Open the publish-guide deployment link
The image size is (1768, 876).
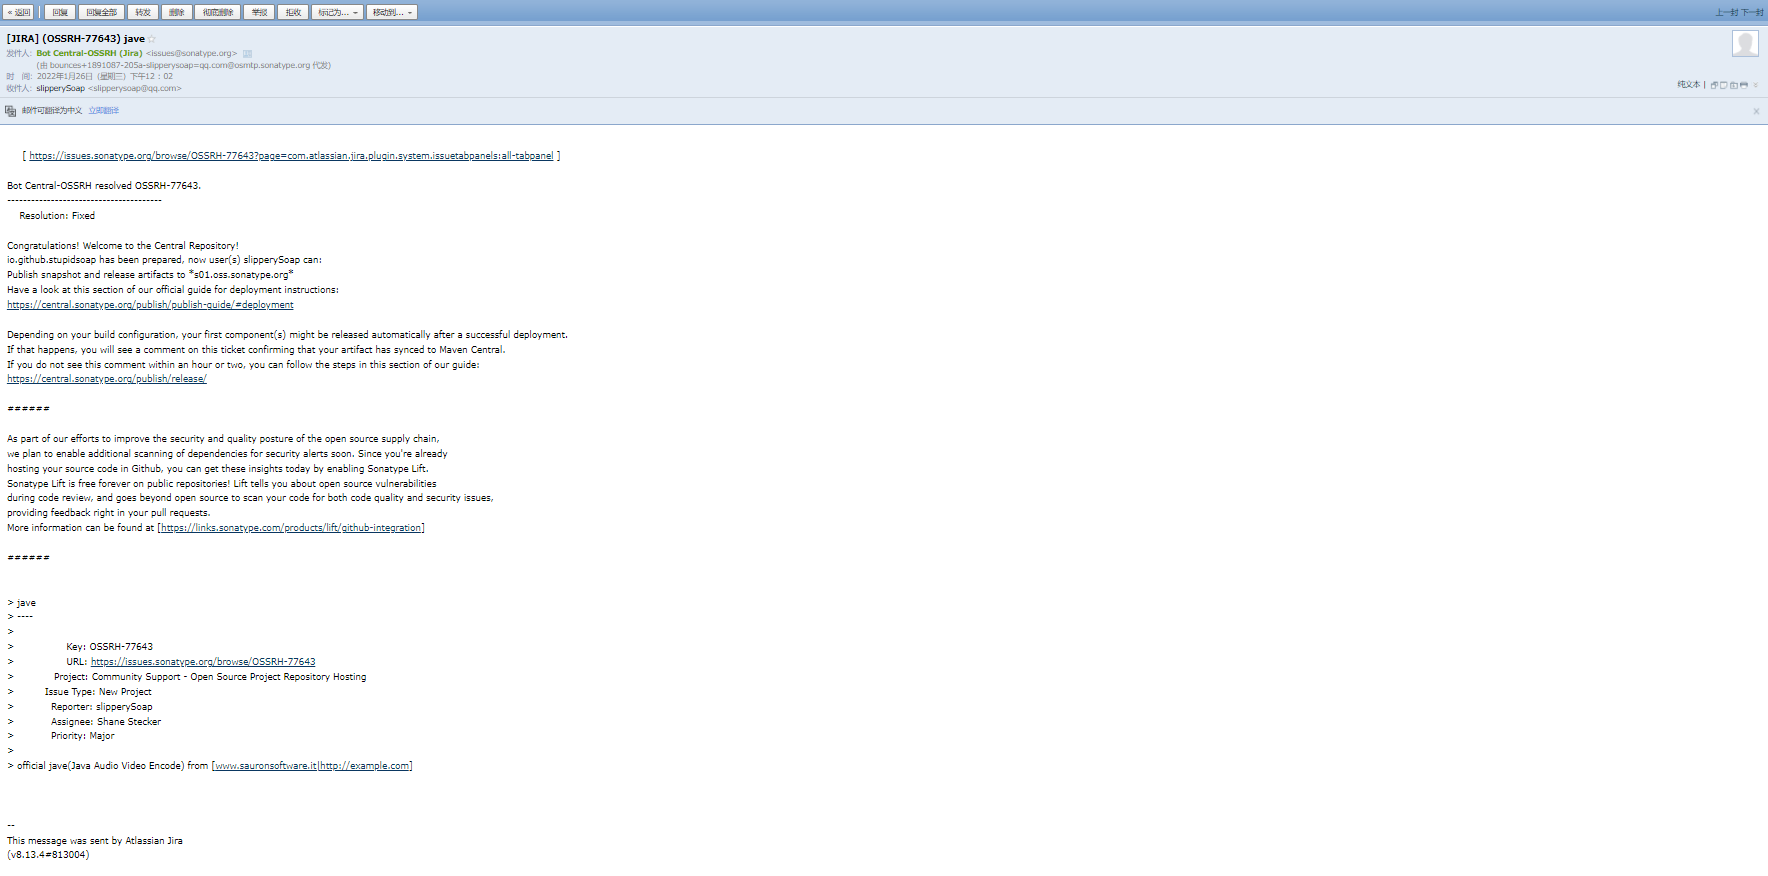[150, 305]
